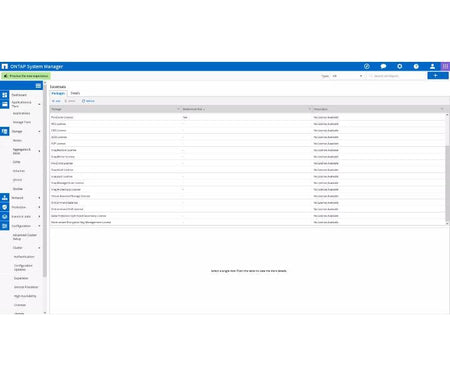Open the help question mark icon
Viewport: 450px width, 375px height.
[x=416, y=66]
